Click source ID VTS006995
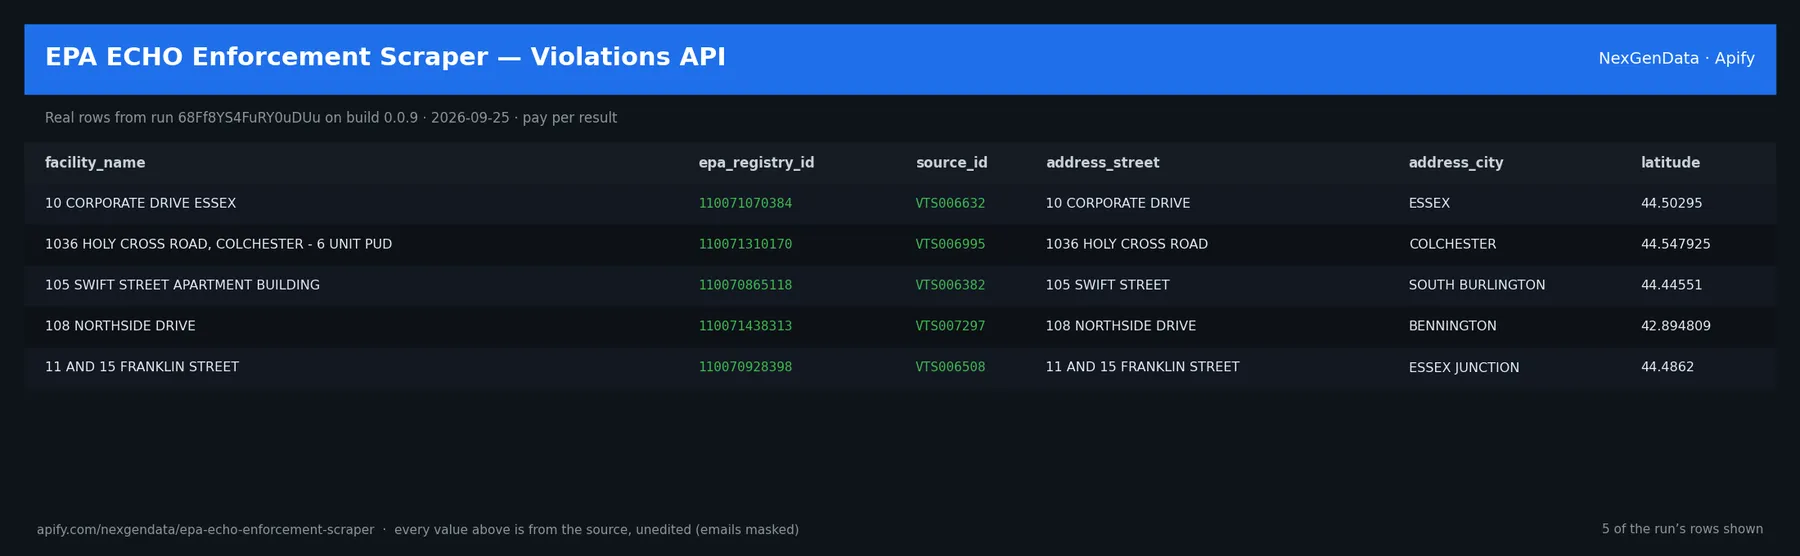 tap(950, 244)
